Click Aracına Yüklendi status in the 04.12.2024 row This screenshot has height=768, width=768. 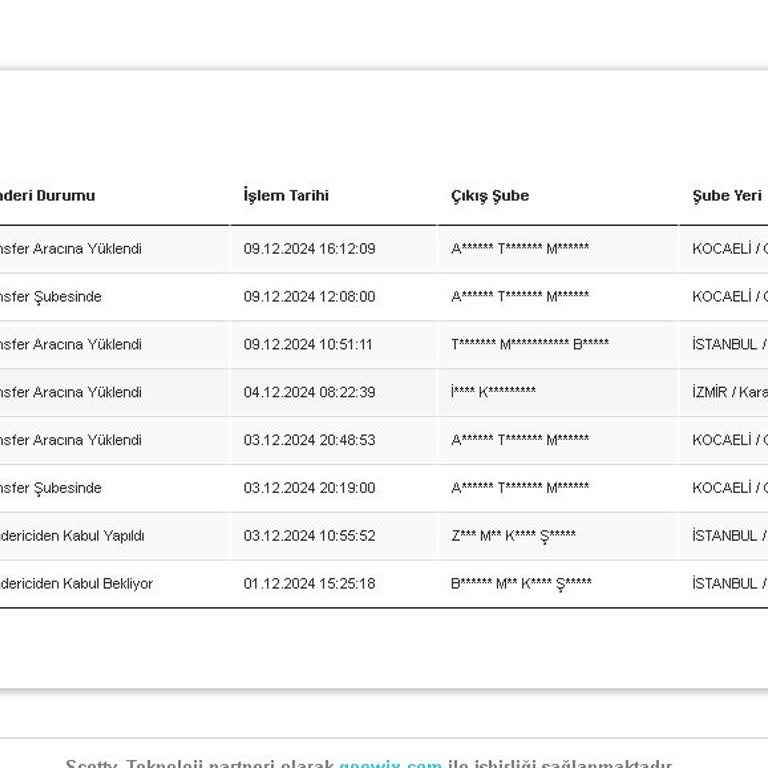(x=71, y=392)
